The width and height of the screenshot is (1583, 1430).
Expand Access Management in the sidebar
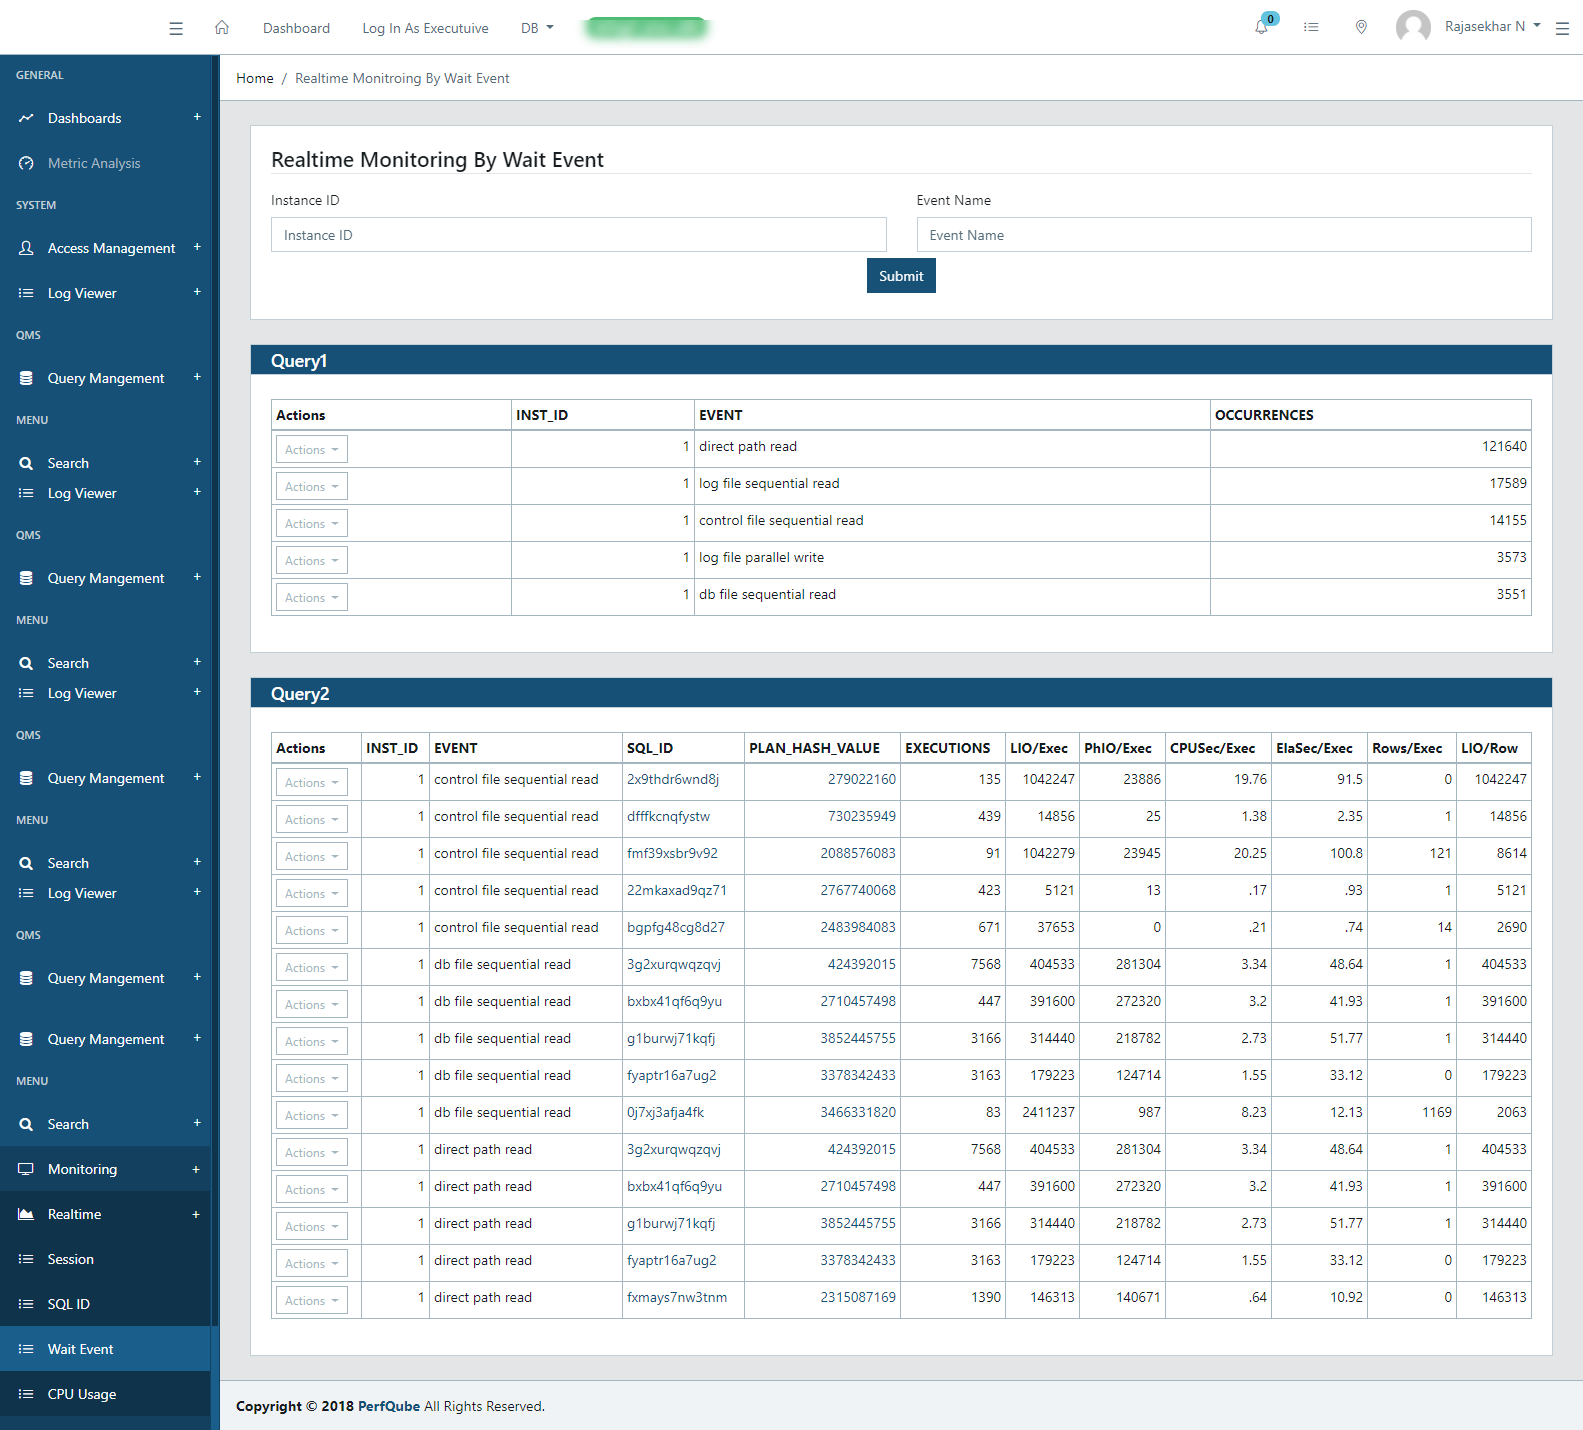pos(197,248)
